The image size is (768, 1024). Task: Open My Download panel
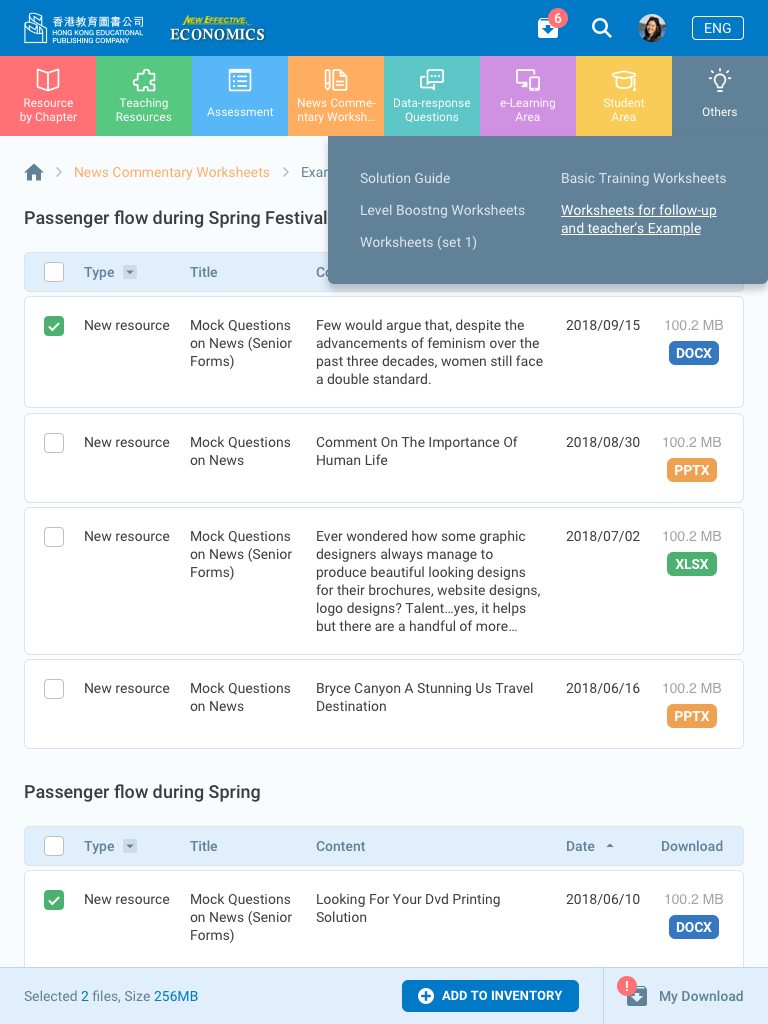click(686, 996)
